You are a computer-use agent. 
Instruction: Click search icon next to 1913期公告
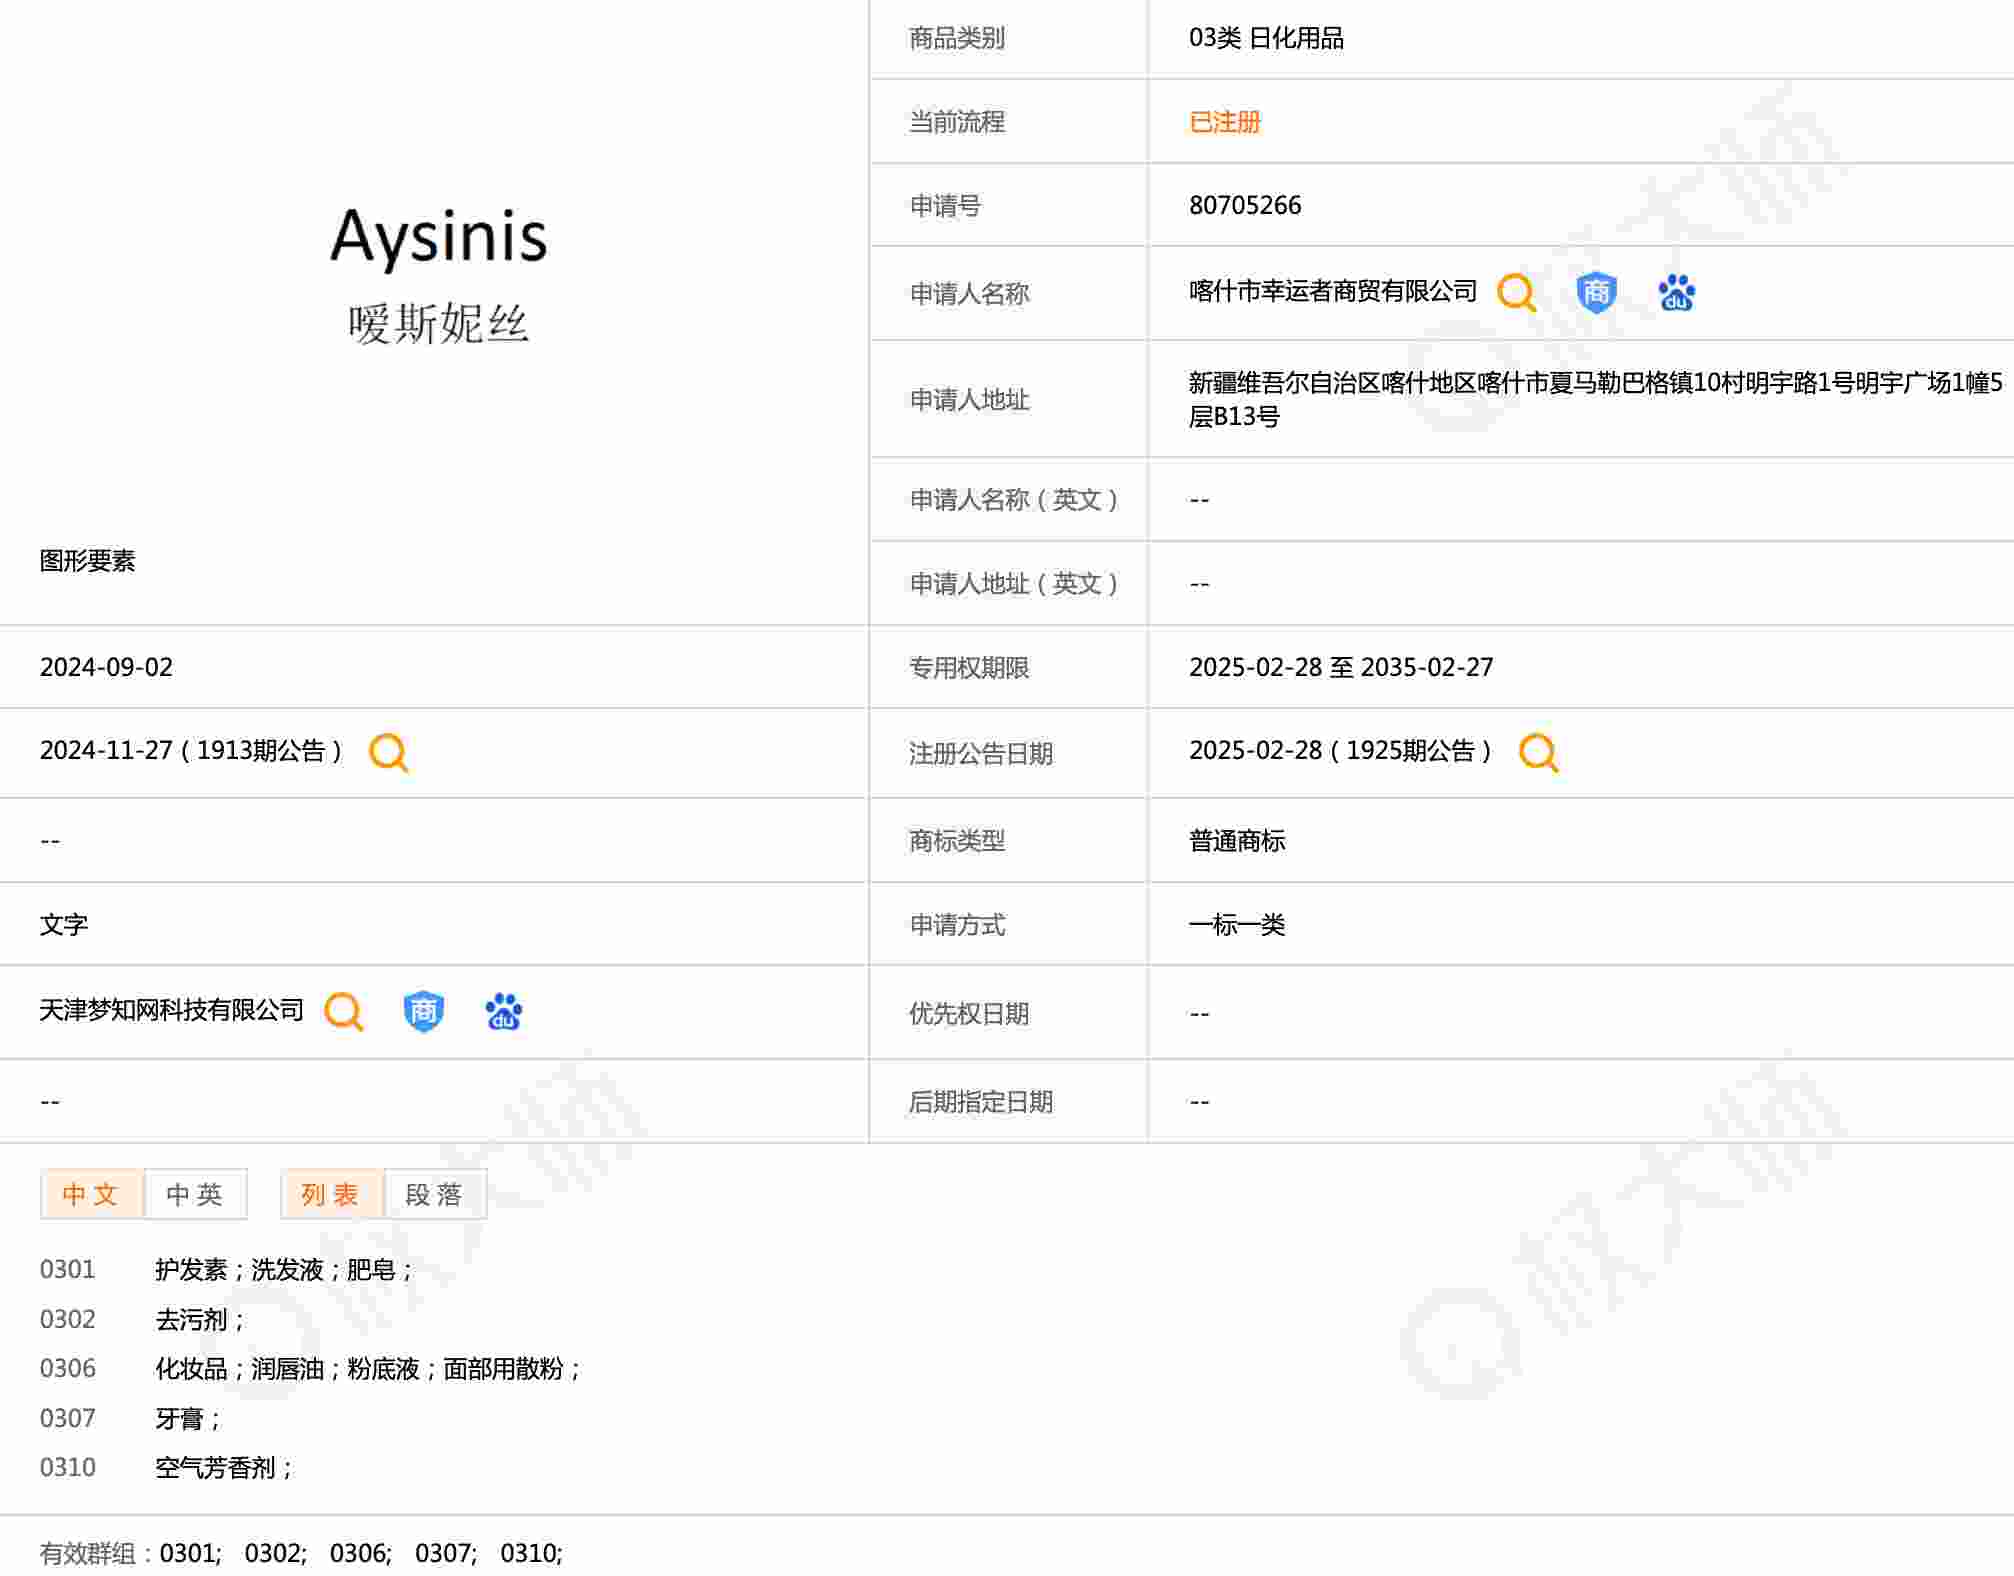388,752
